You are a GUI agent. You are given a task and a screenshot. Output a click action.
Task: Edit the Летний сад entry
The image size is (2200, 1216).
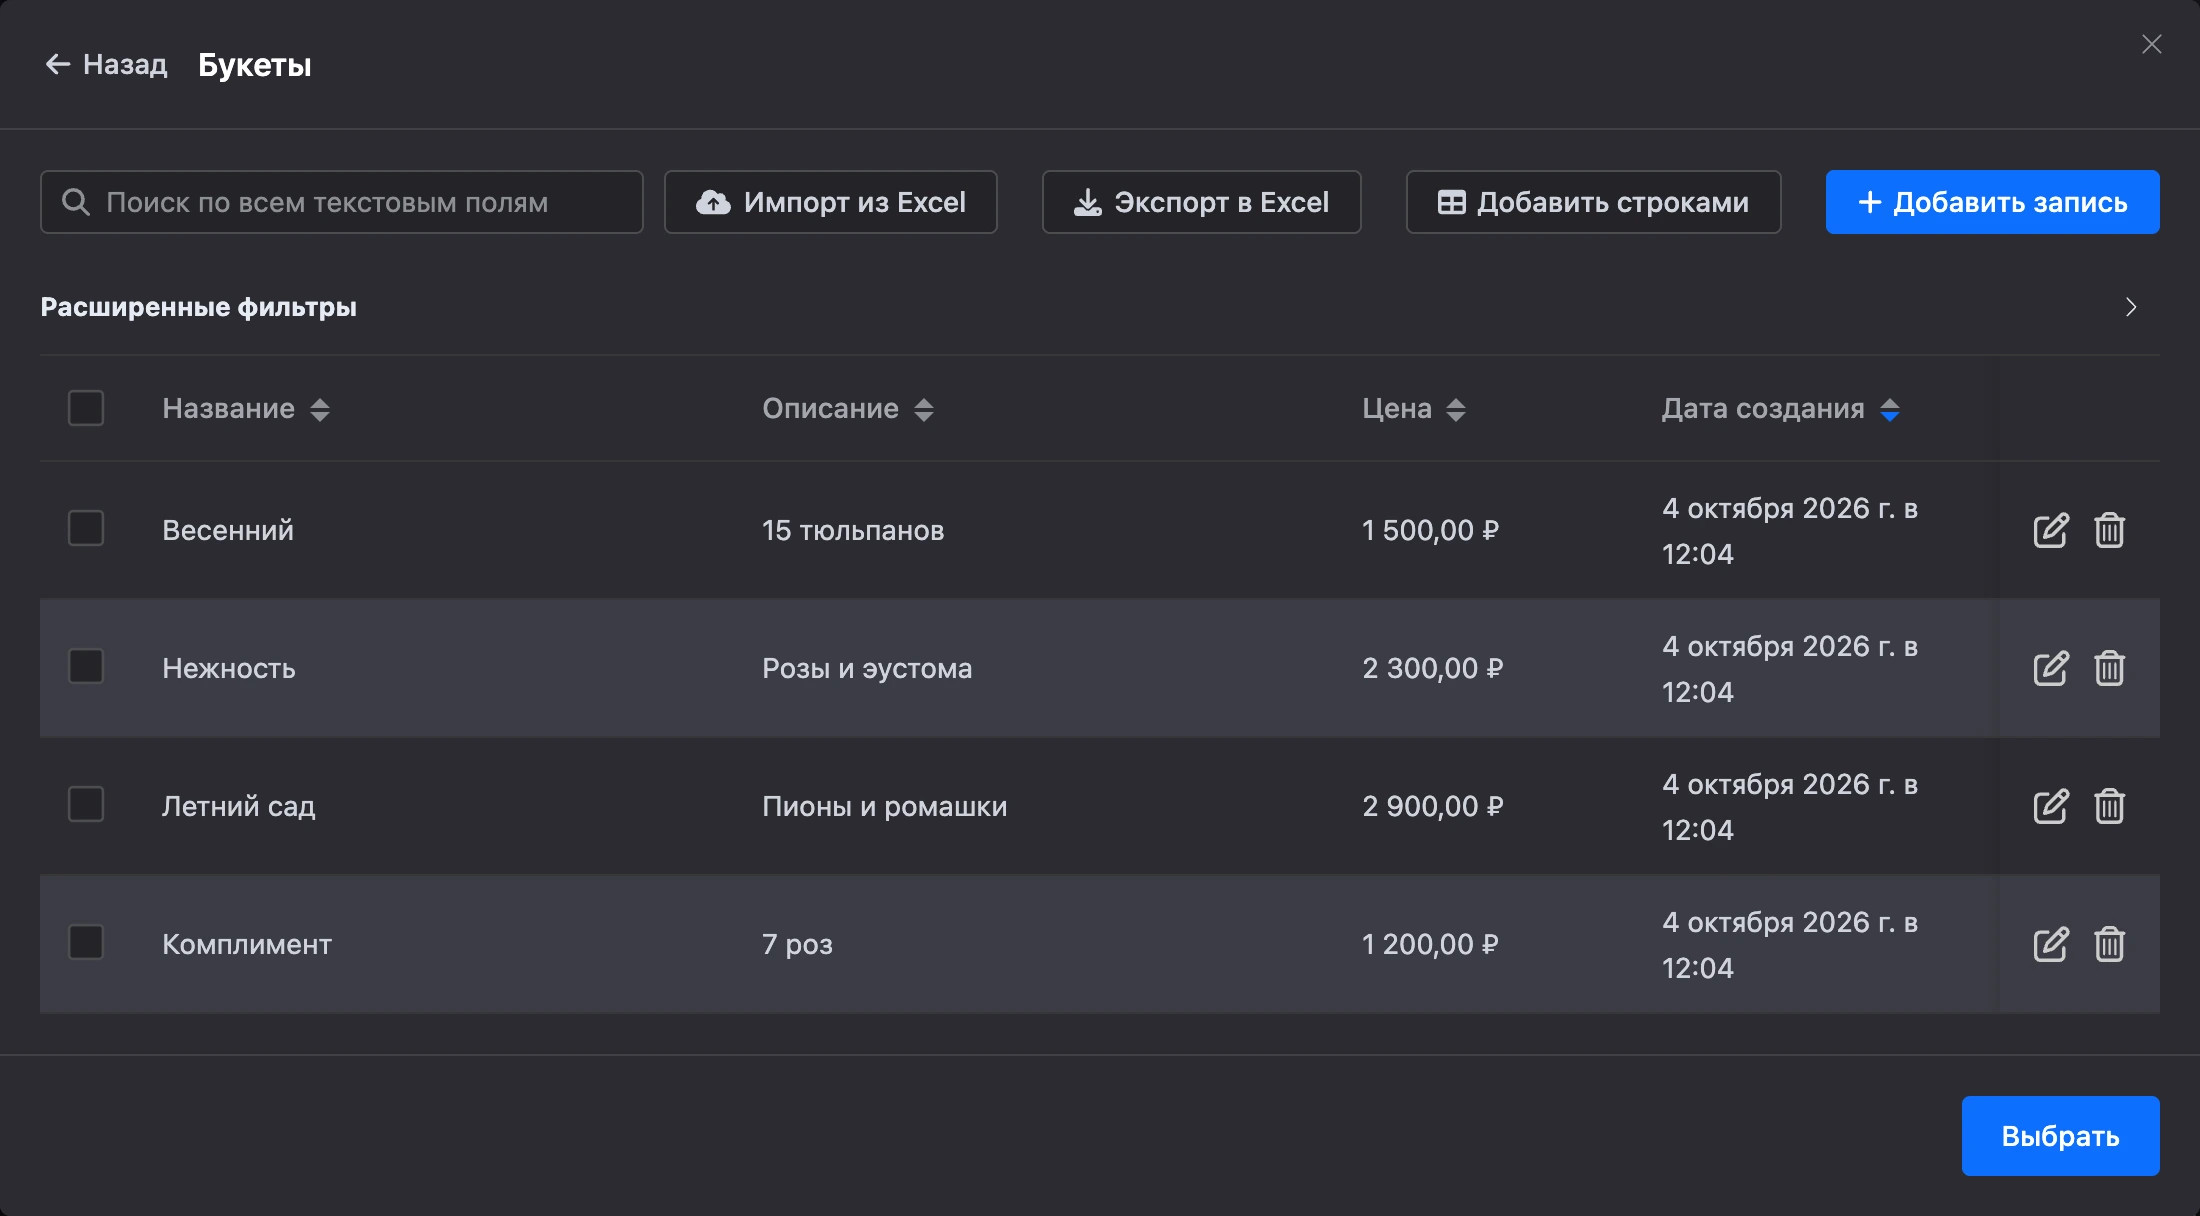2050,806
